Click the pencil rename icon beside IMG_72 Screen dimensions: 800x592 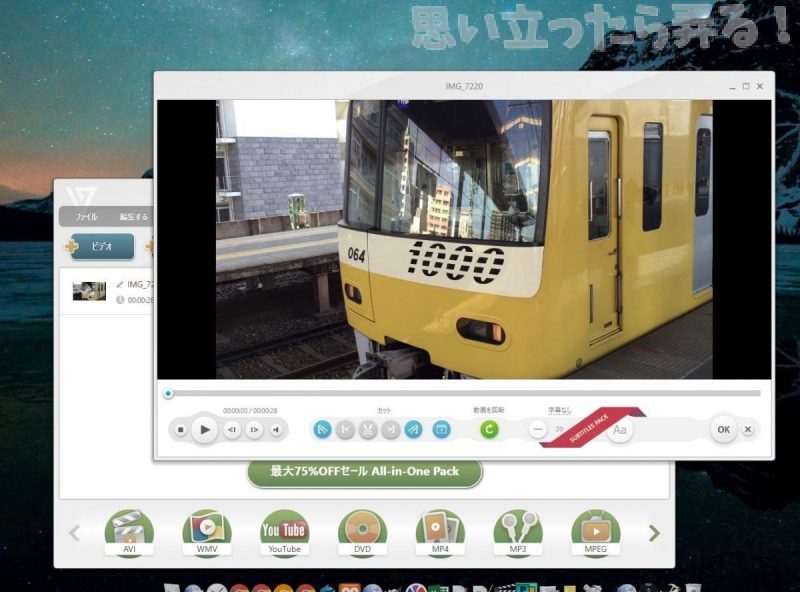(120, 284)
